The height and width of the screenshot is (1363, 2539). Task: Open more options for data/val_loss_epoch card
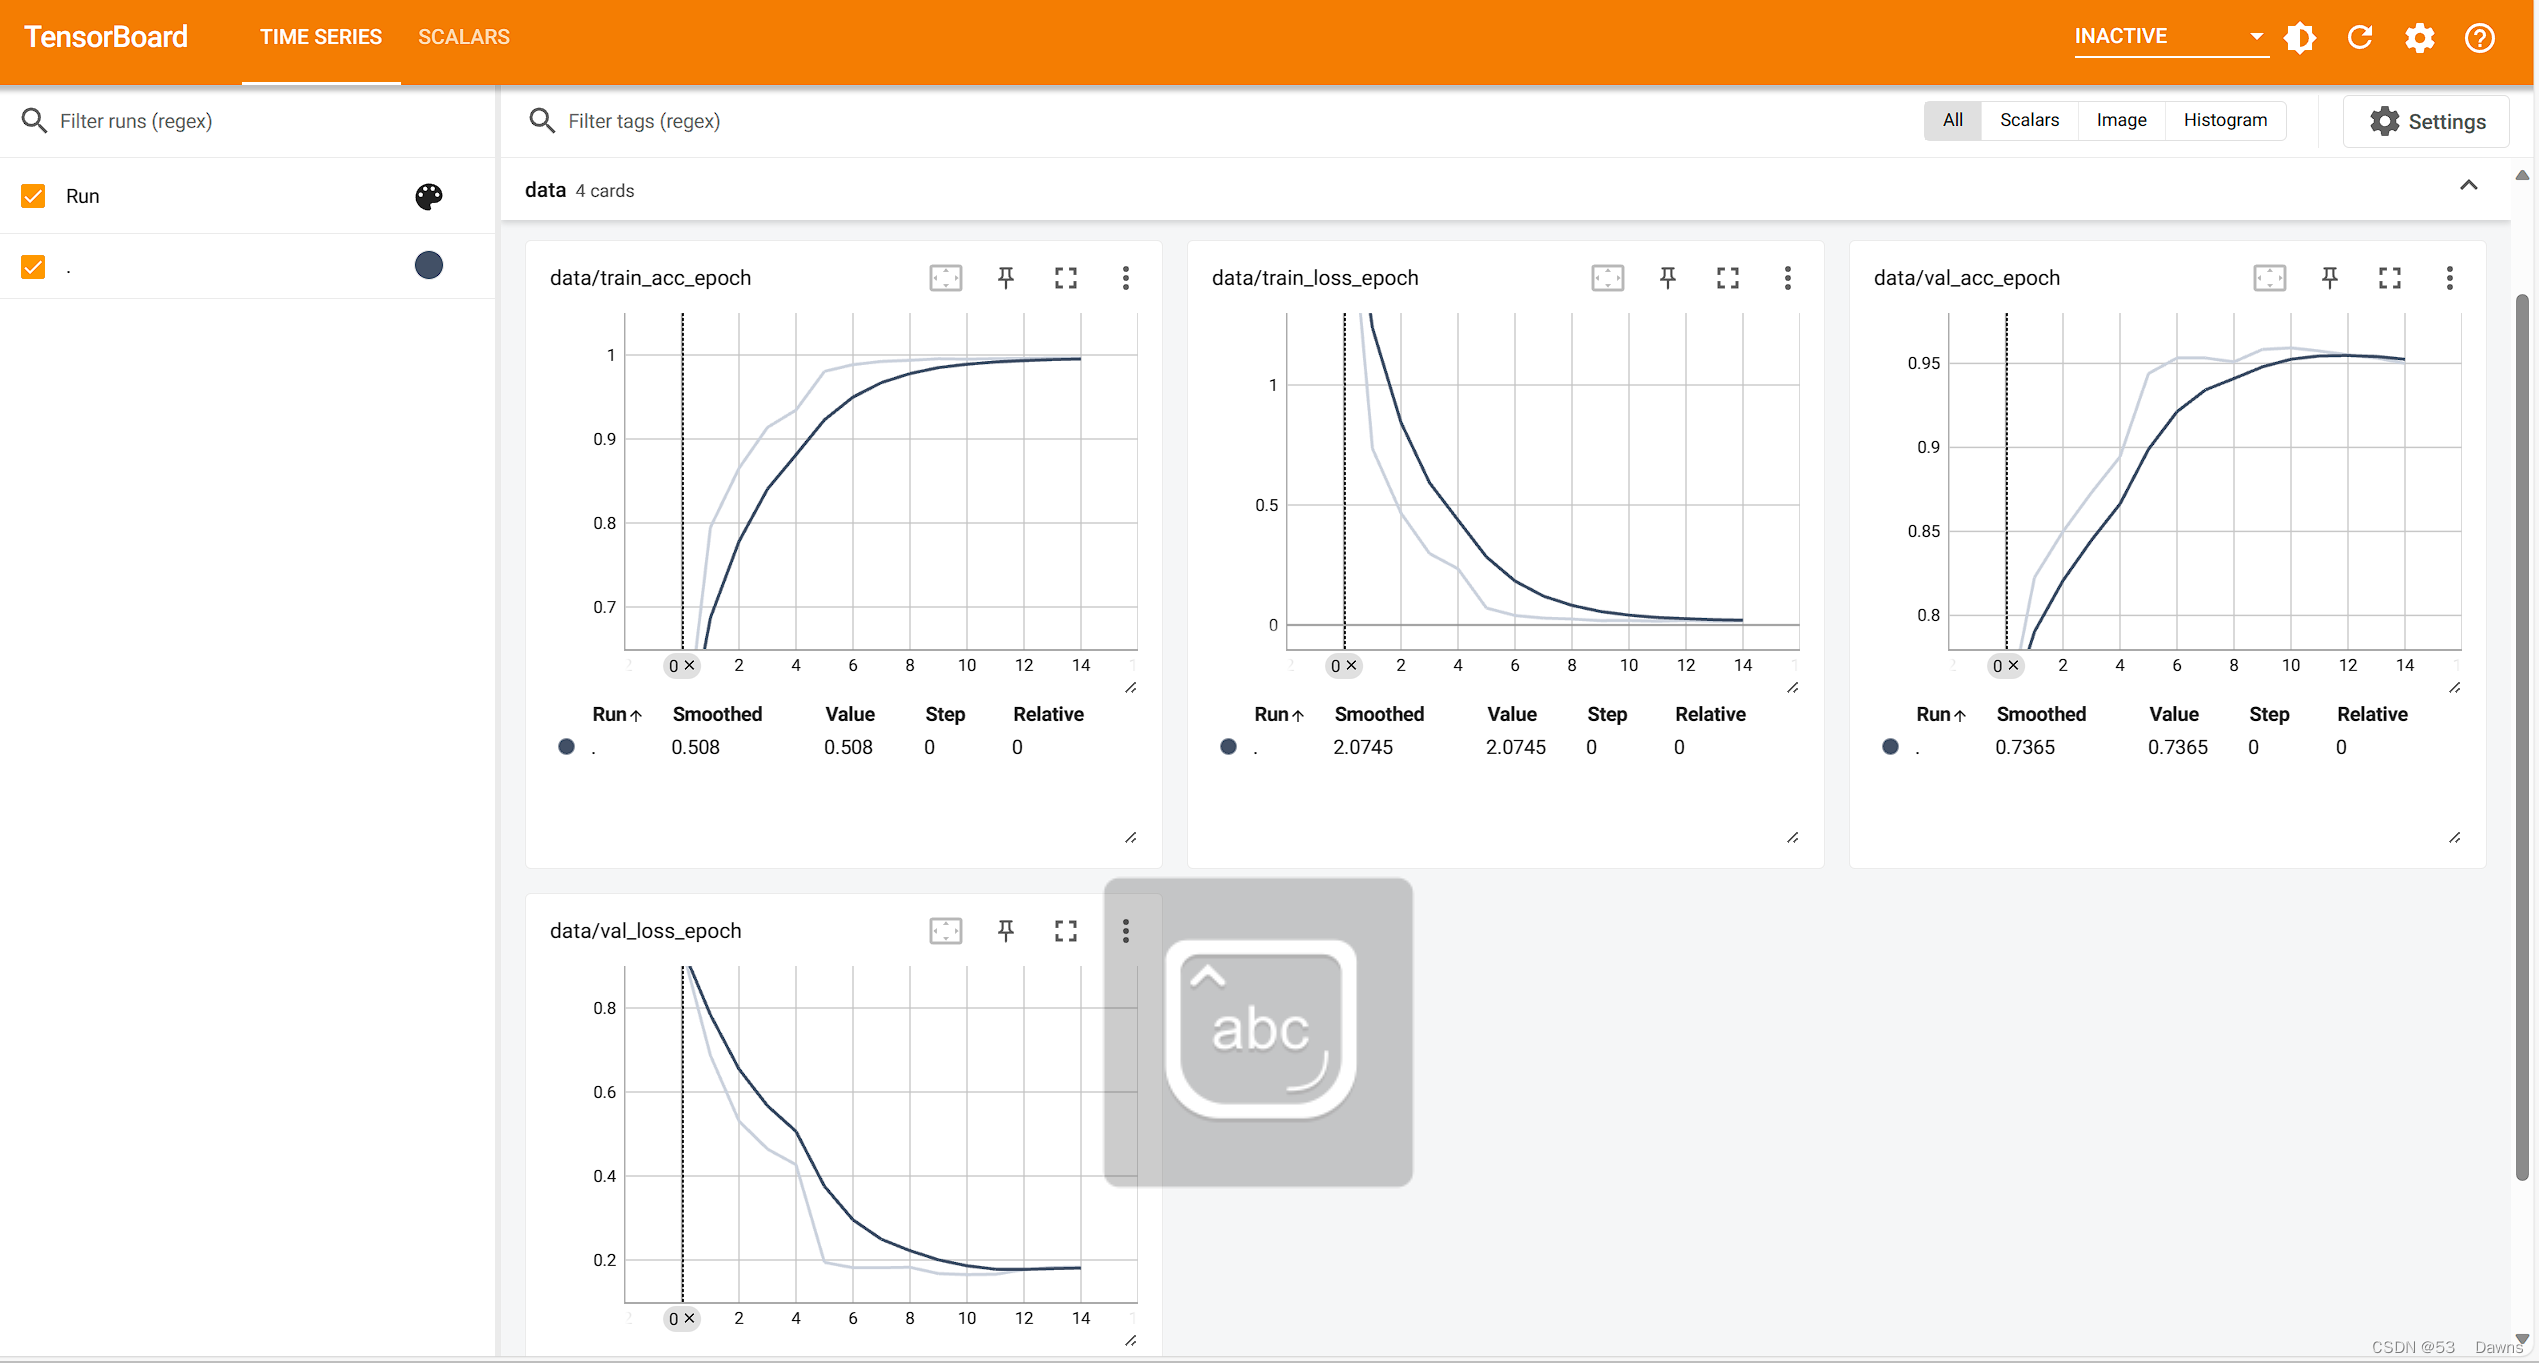tap(1126, 931)
